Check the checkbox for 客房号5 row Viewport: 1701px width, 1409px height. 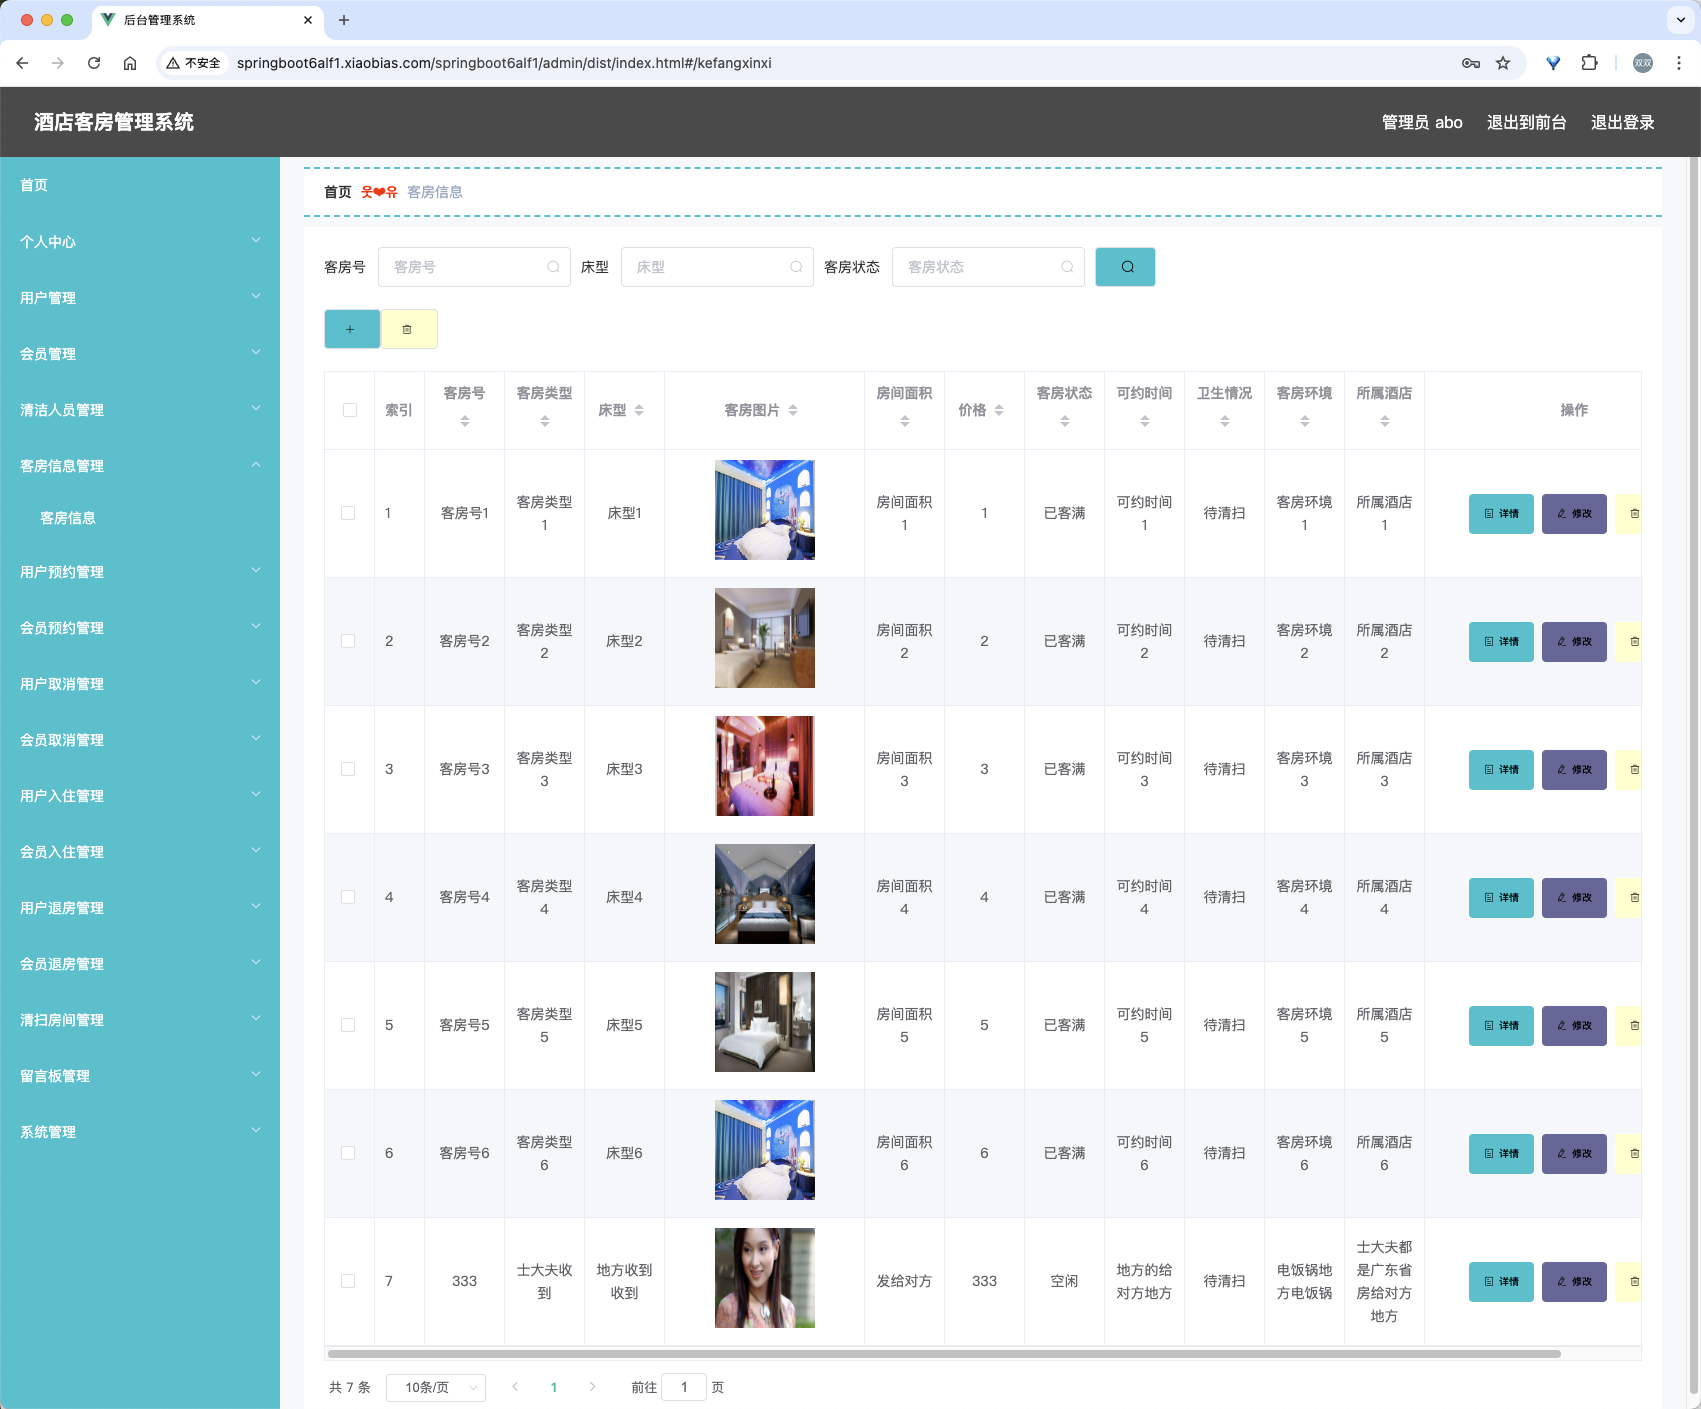point(348,1025)
